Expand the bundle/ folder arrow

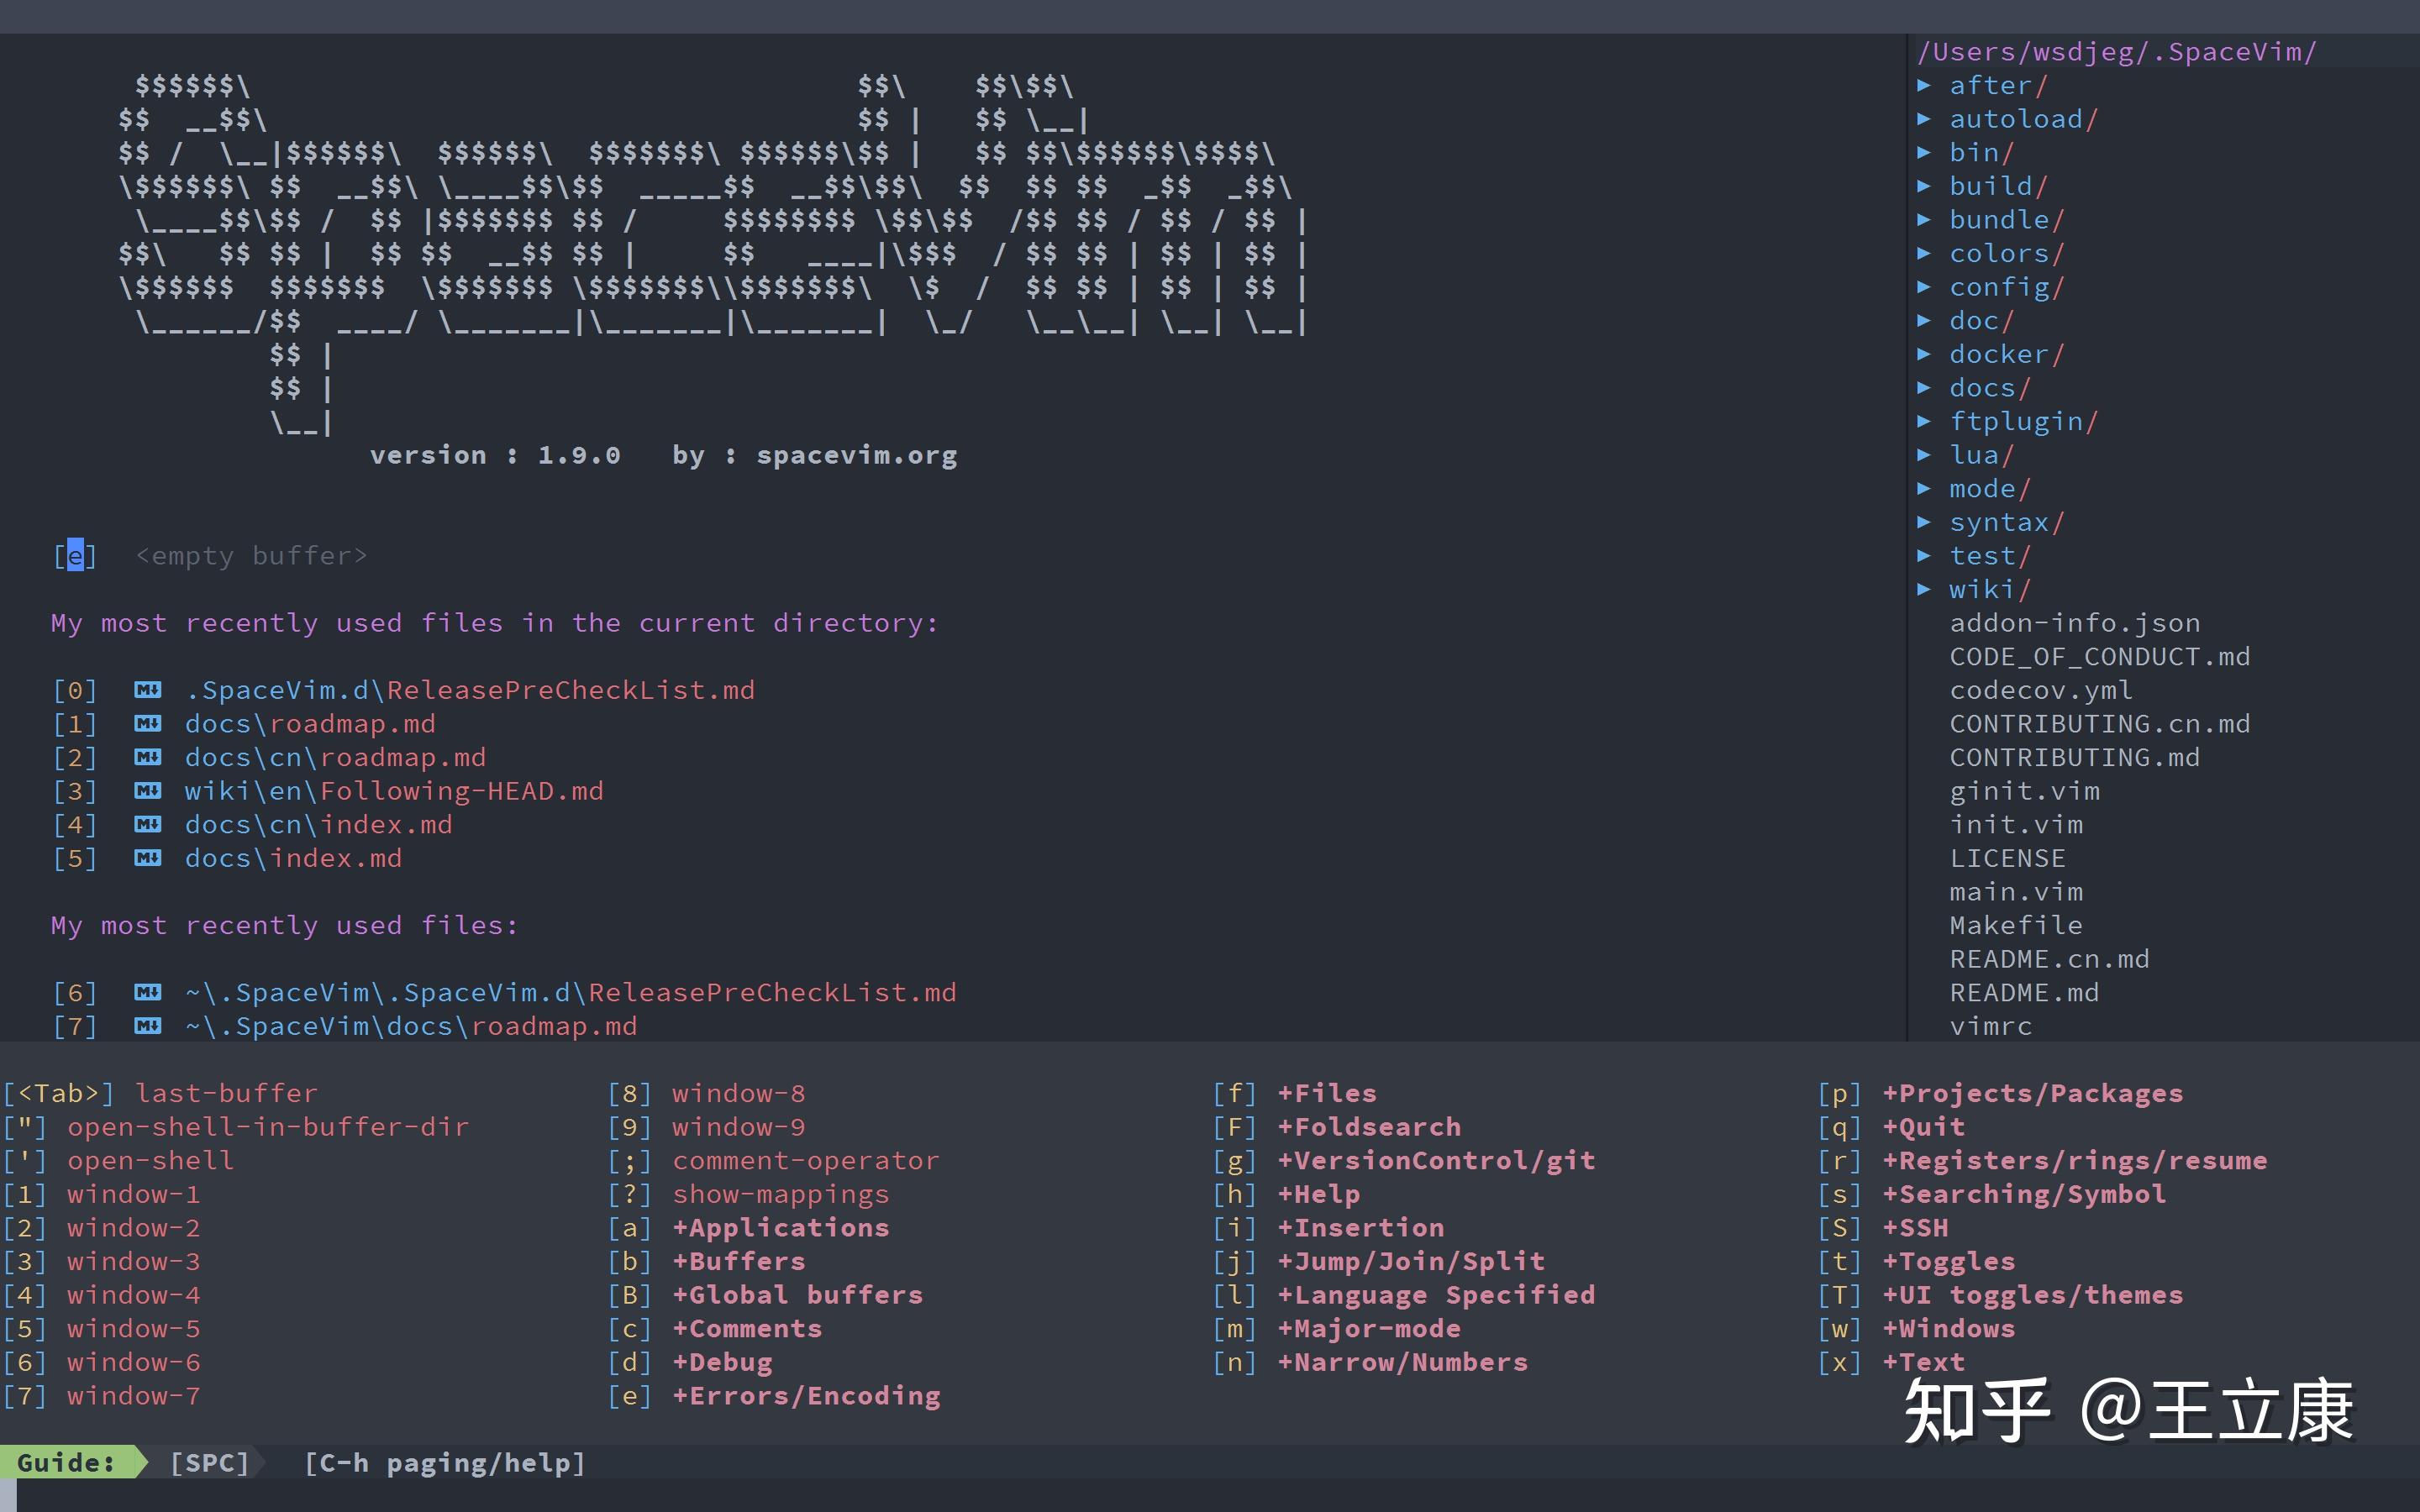(x=1924, y=220)
